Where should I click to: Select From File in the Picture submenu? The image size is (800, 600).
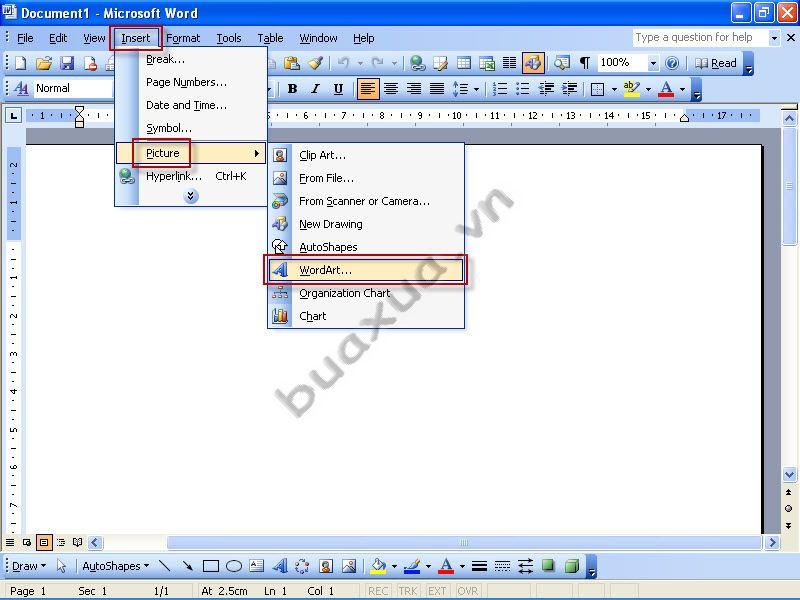[x=365, y=178]
